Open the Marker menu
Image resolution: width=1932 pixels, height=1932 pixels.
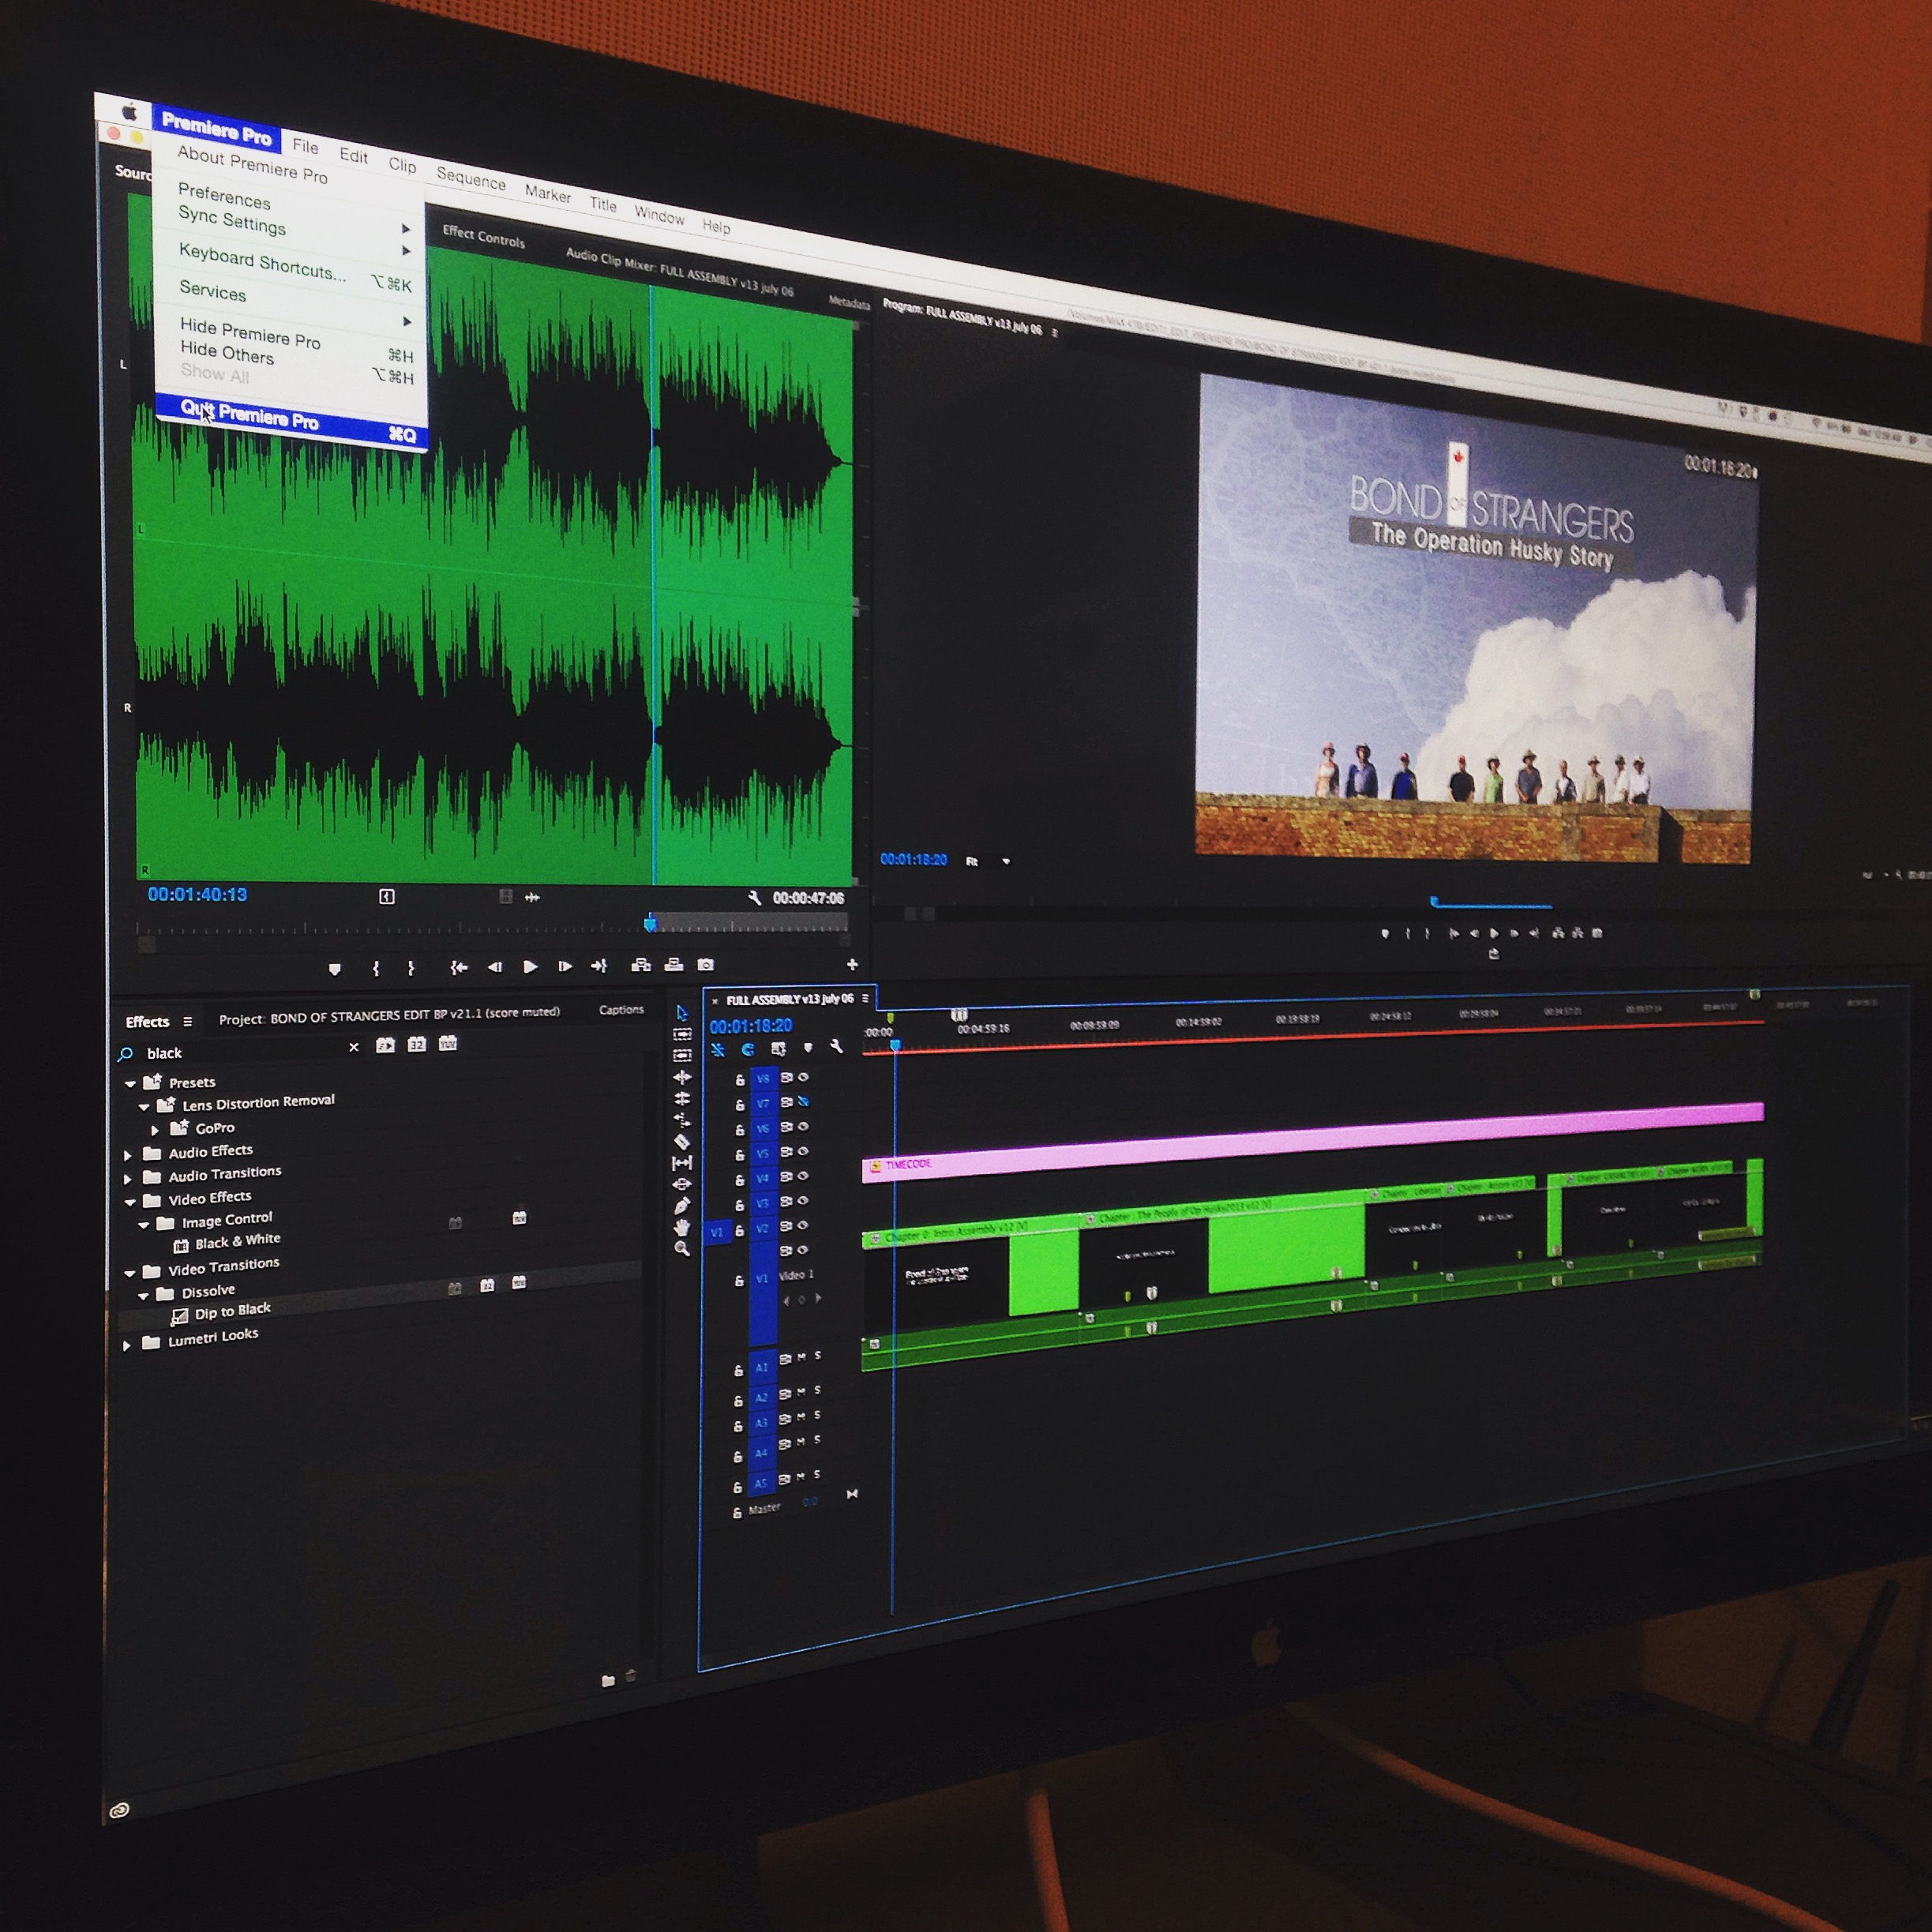point(547,193)
